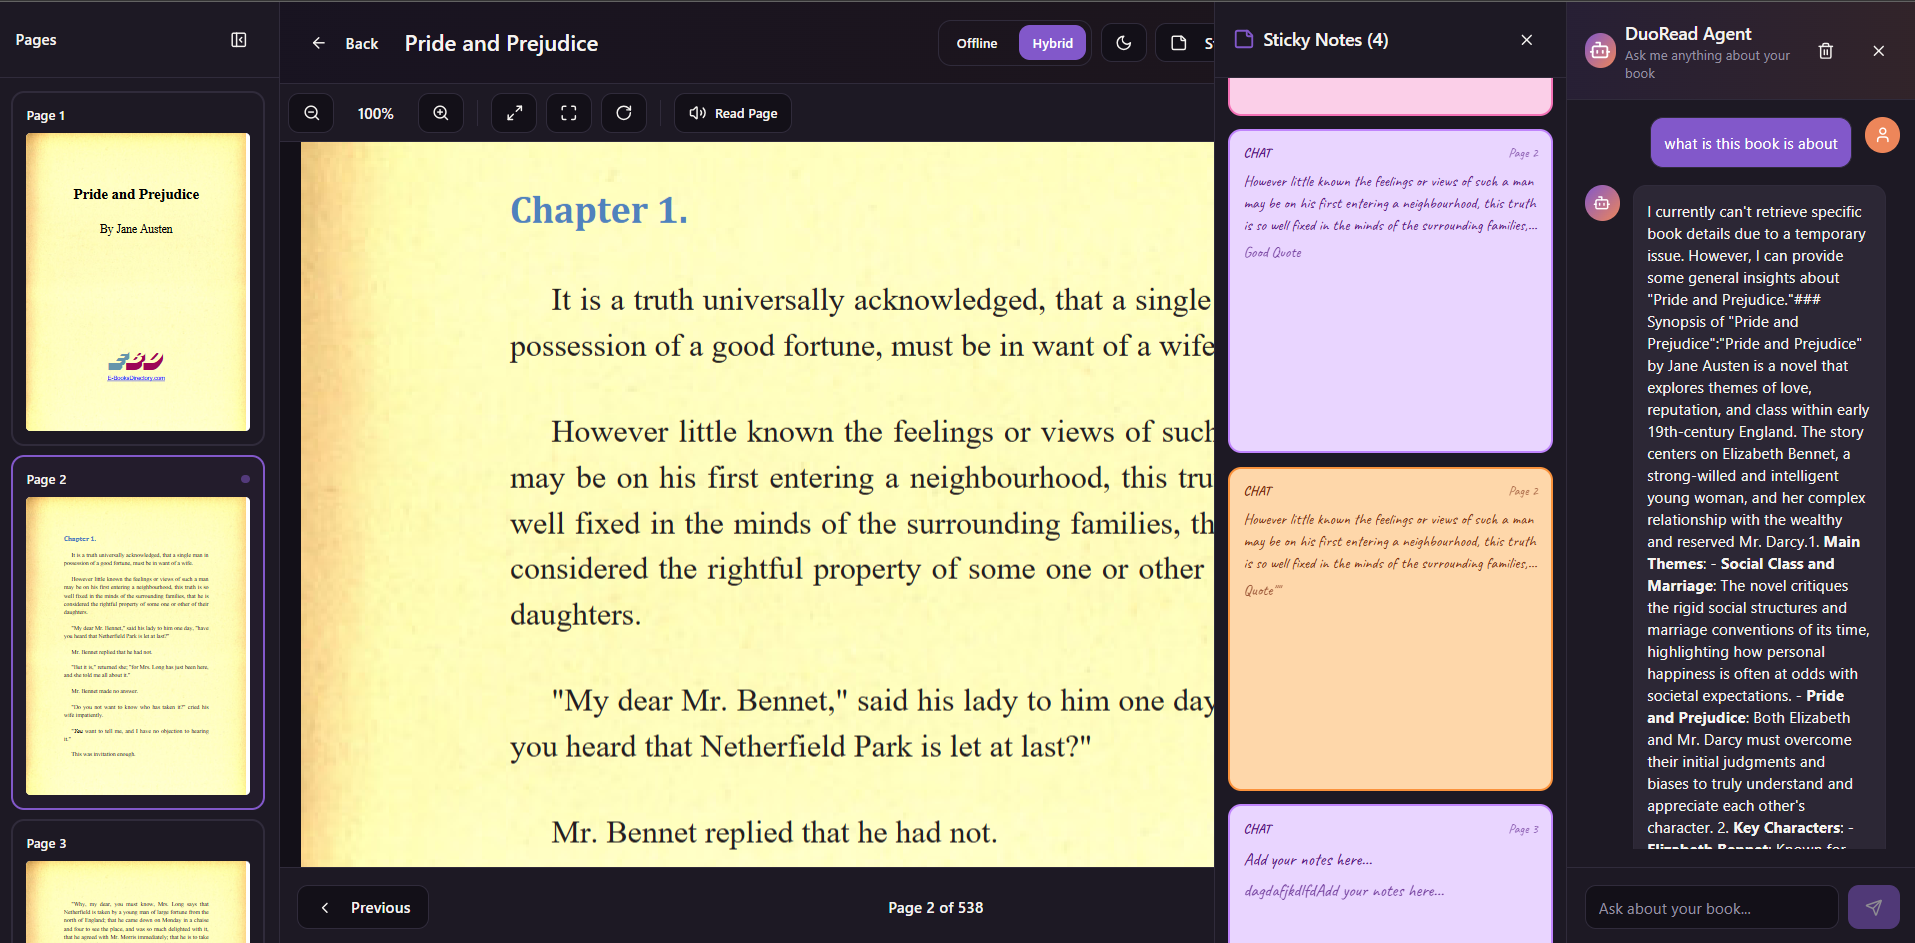Zoom out of the page
The image size is (1915, 943).
point(312,113)
